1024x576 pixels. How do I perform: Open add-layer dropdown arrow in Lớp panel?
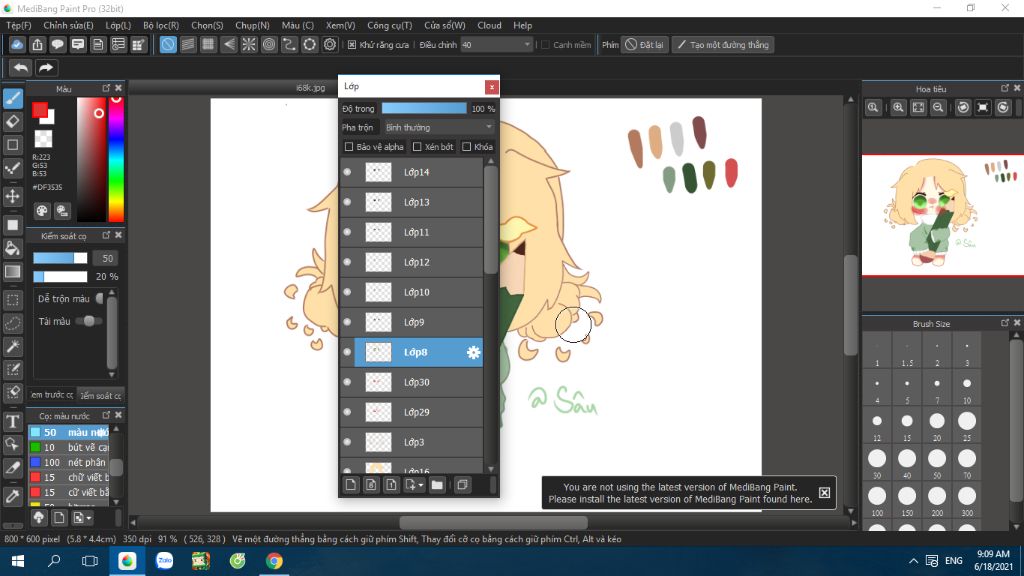pos(421,485)
